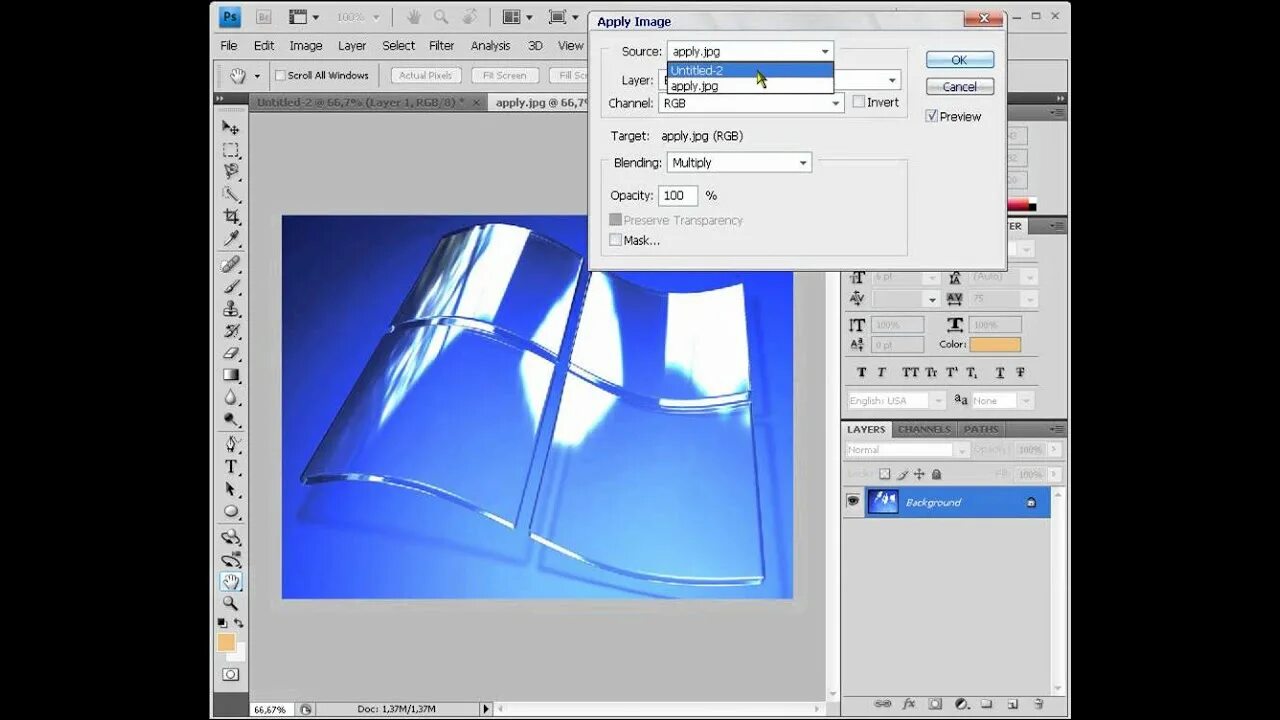Viewport: 1280px width, 720px height.
Task: Toggle Underline in Character panel
Action: (x=1000, y=372)
